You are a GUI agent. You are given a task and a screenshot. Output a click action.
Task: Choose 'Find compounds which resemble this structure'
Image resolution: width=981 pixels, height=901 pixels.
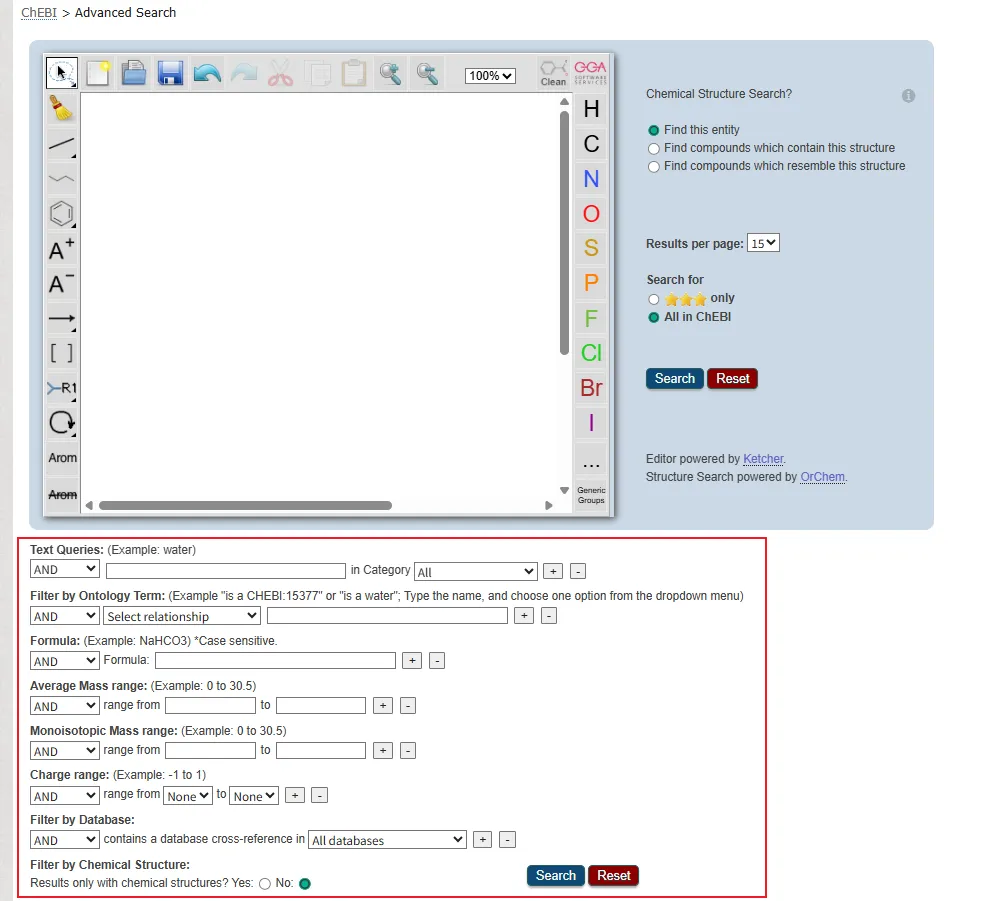pyautogui.click(x=654, y=167)
